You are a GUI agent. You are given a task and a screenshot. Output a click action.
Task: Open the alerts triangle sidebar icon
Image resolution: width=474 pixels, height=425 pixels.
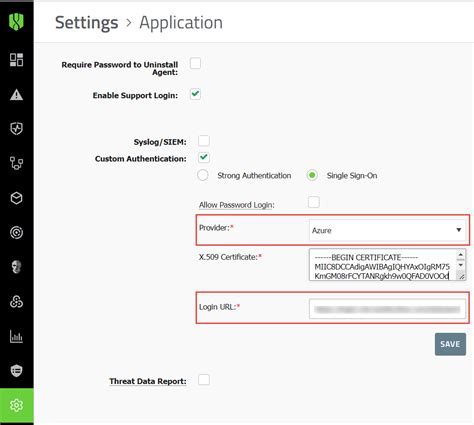click(x=16, y=95)
